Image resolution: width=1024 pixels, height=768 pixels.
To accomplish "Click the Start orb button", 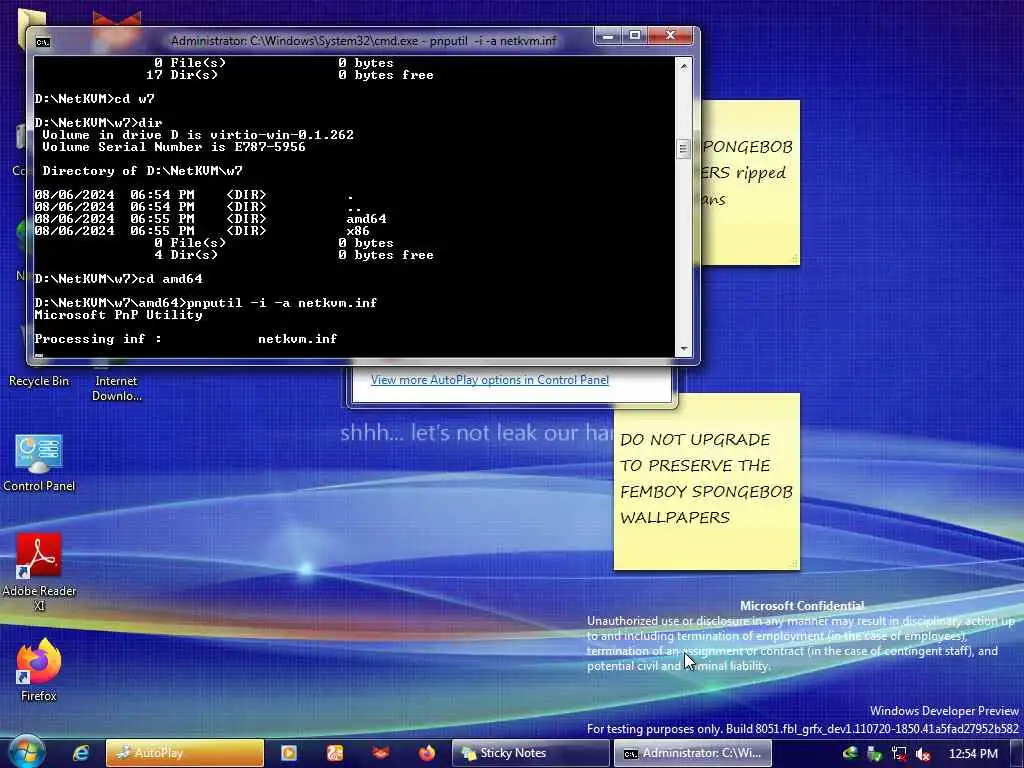I will coord(26,752).
